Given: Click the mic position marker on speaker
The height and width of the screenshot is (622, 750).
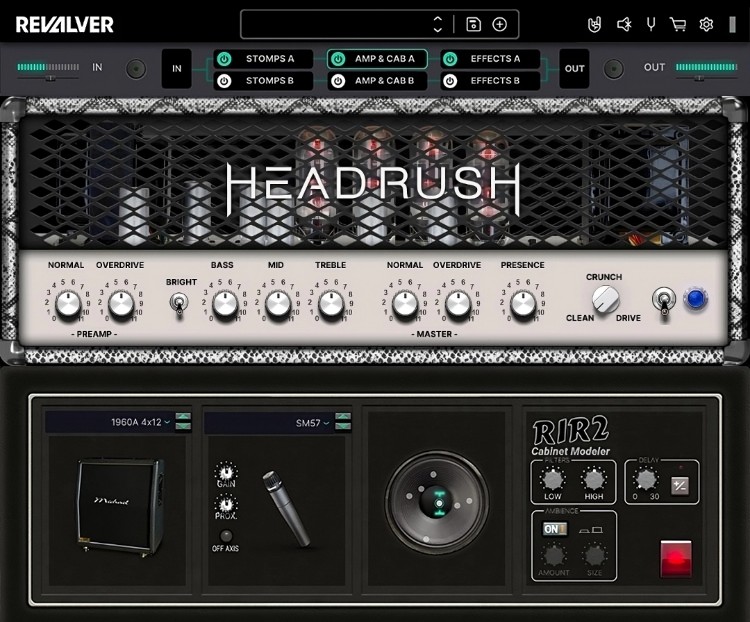Looking at the screenshot, I should coord(439,502).
